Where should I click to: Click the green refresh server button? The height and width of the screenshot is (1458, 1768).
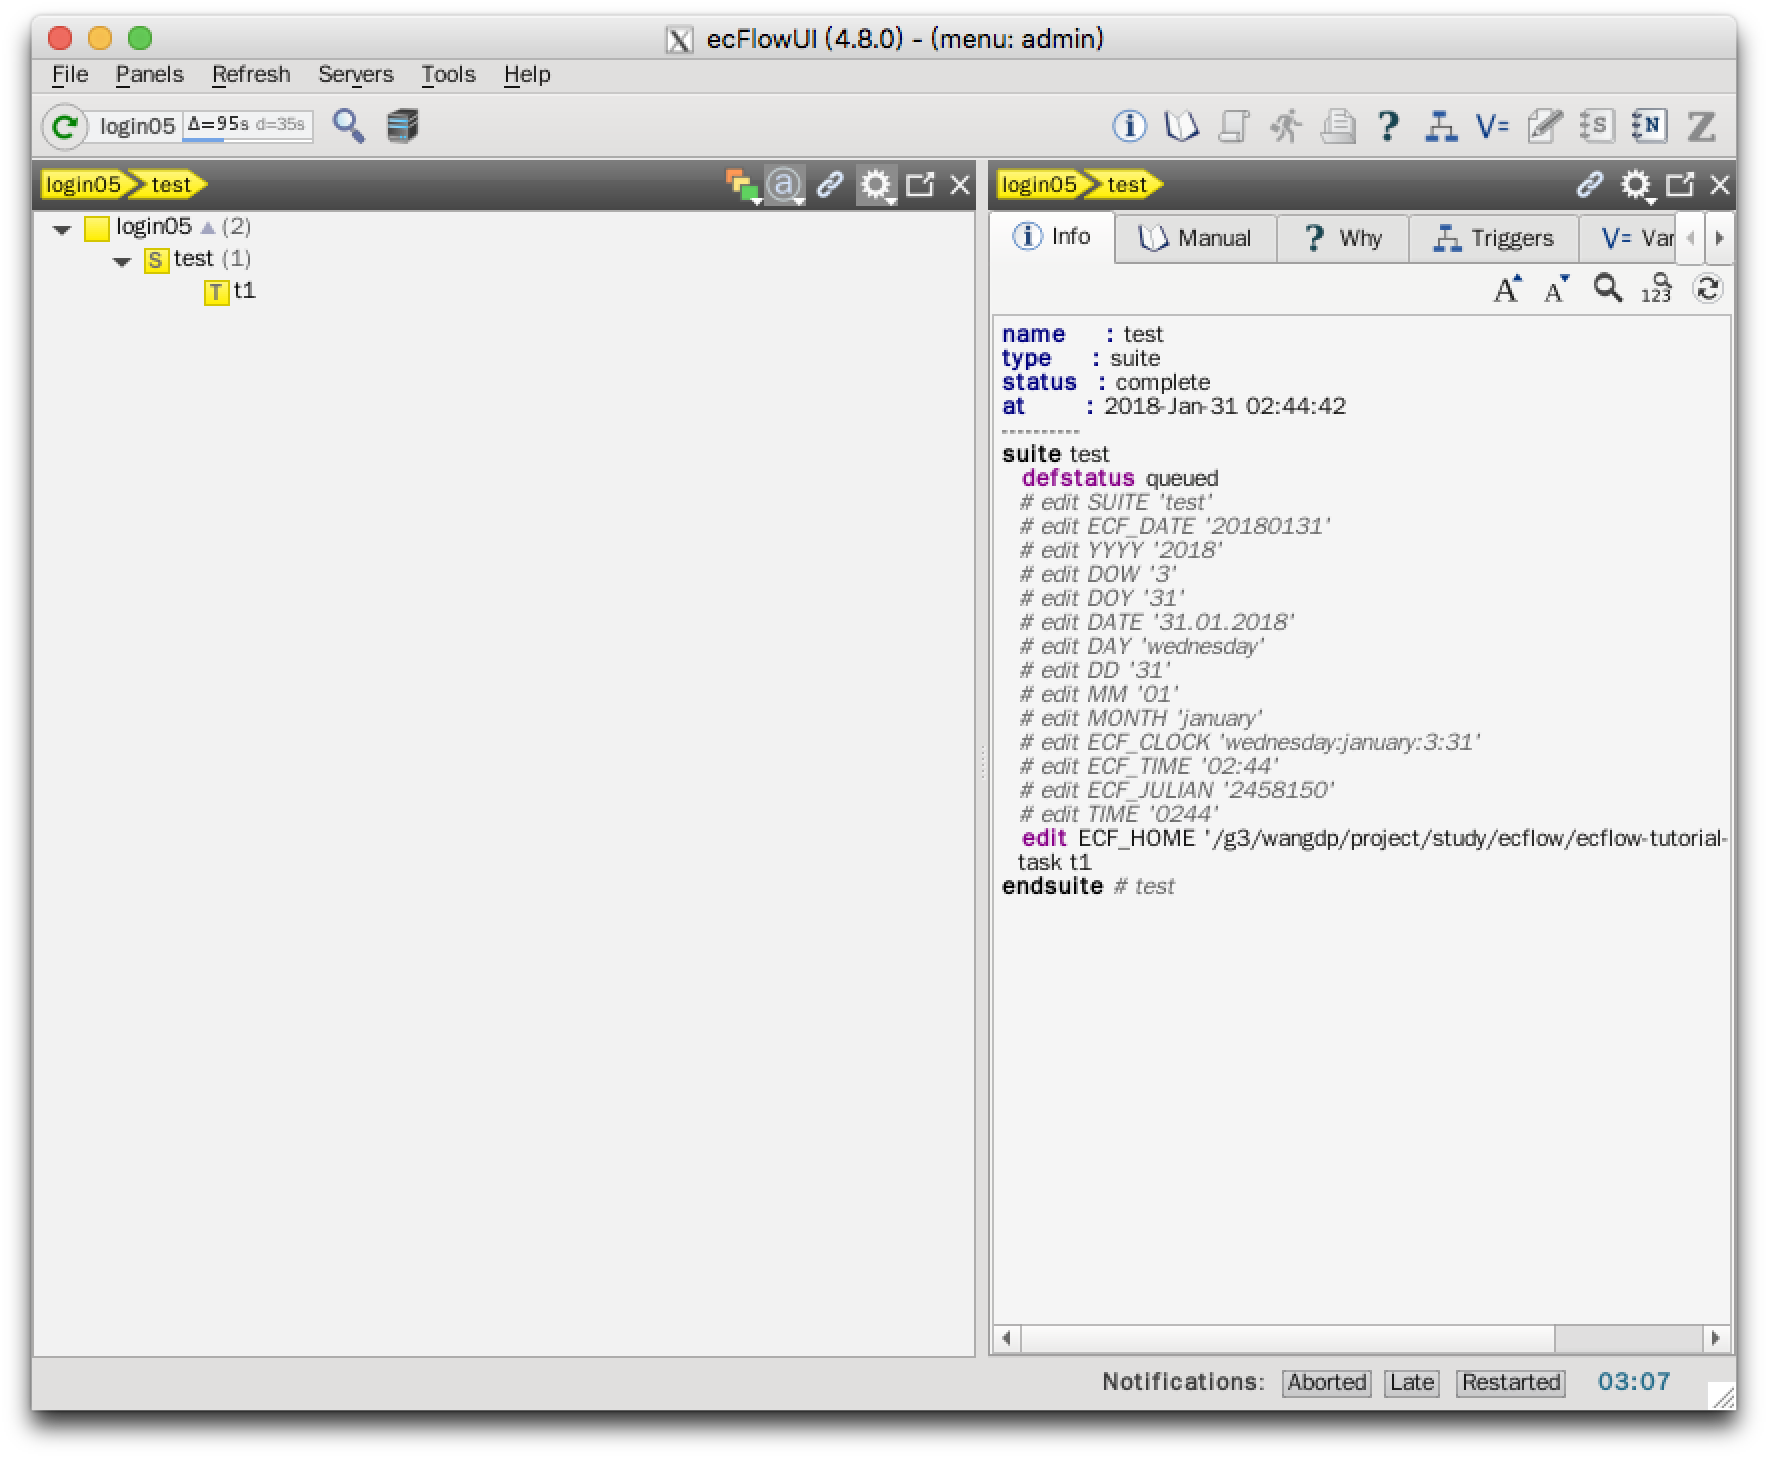(65, 127)
